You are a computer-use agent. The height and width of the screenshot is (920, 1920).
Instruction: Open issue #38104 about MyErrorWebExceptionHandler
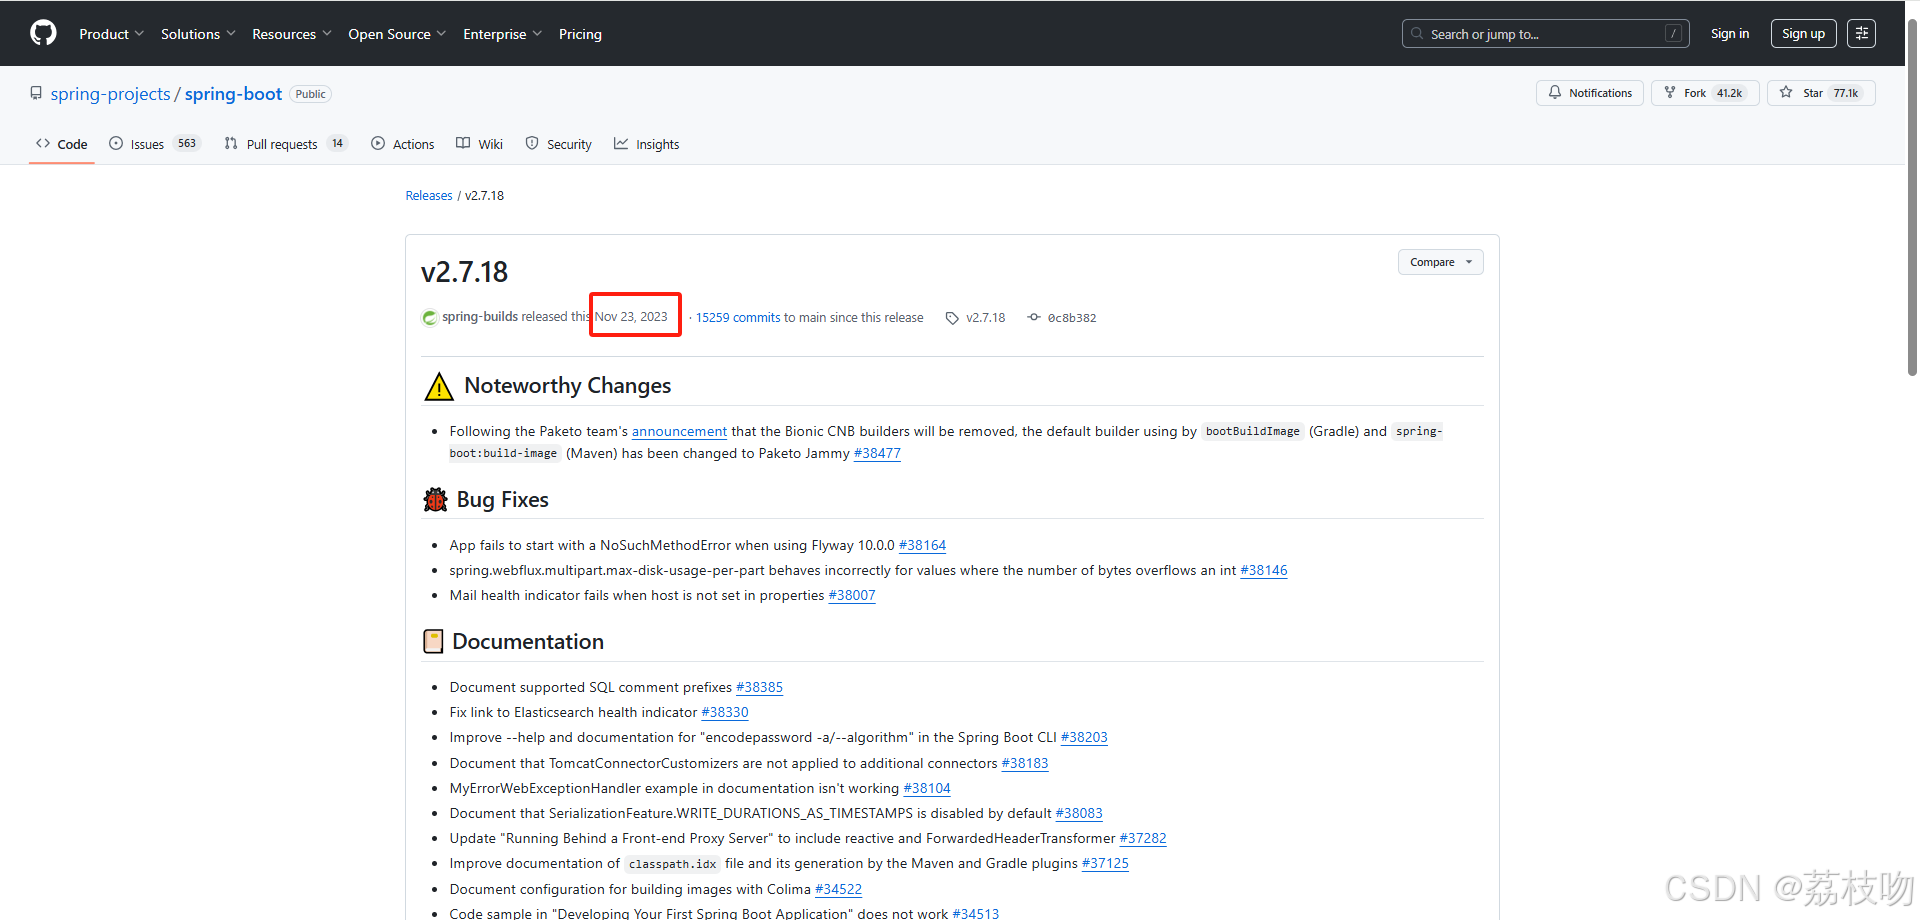click(927, 789)
